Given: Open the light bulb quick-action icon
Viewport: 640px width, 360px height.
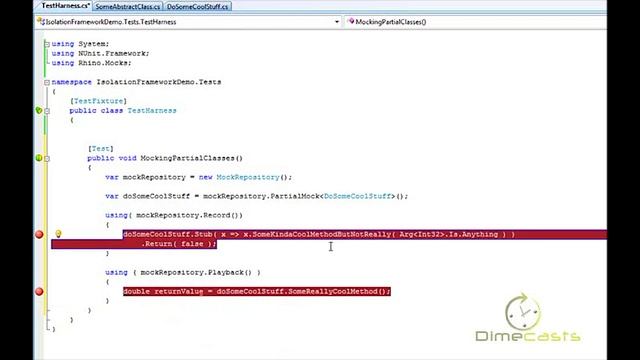Looking at the screenshot, I should [58, 234].
